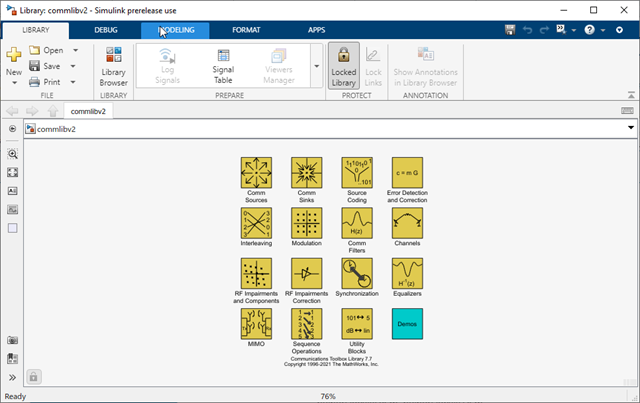Click the redo arrow in quick access toolbar
Screen dimensions: 640x403
coord(544,30)
